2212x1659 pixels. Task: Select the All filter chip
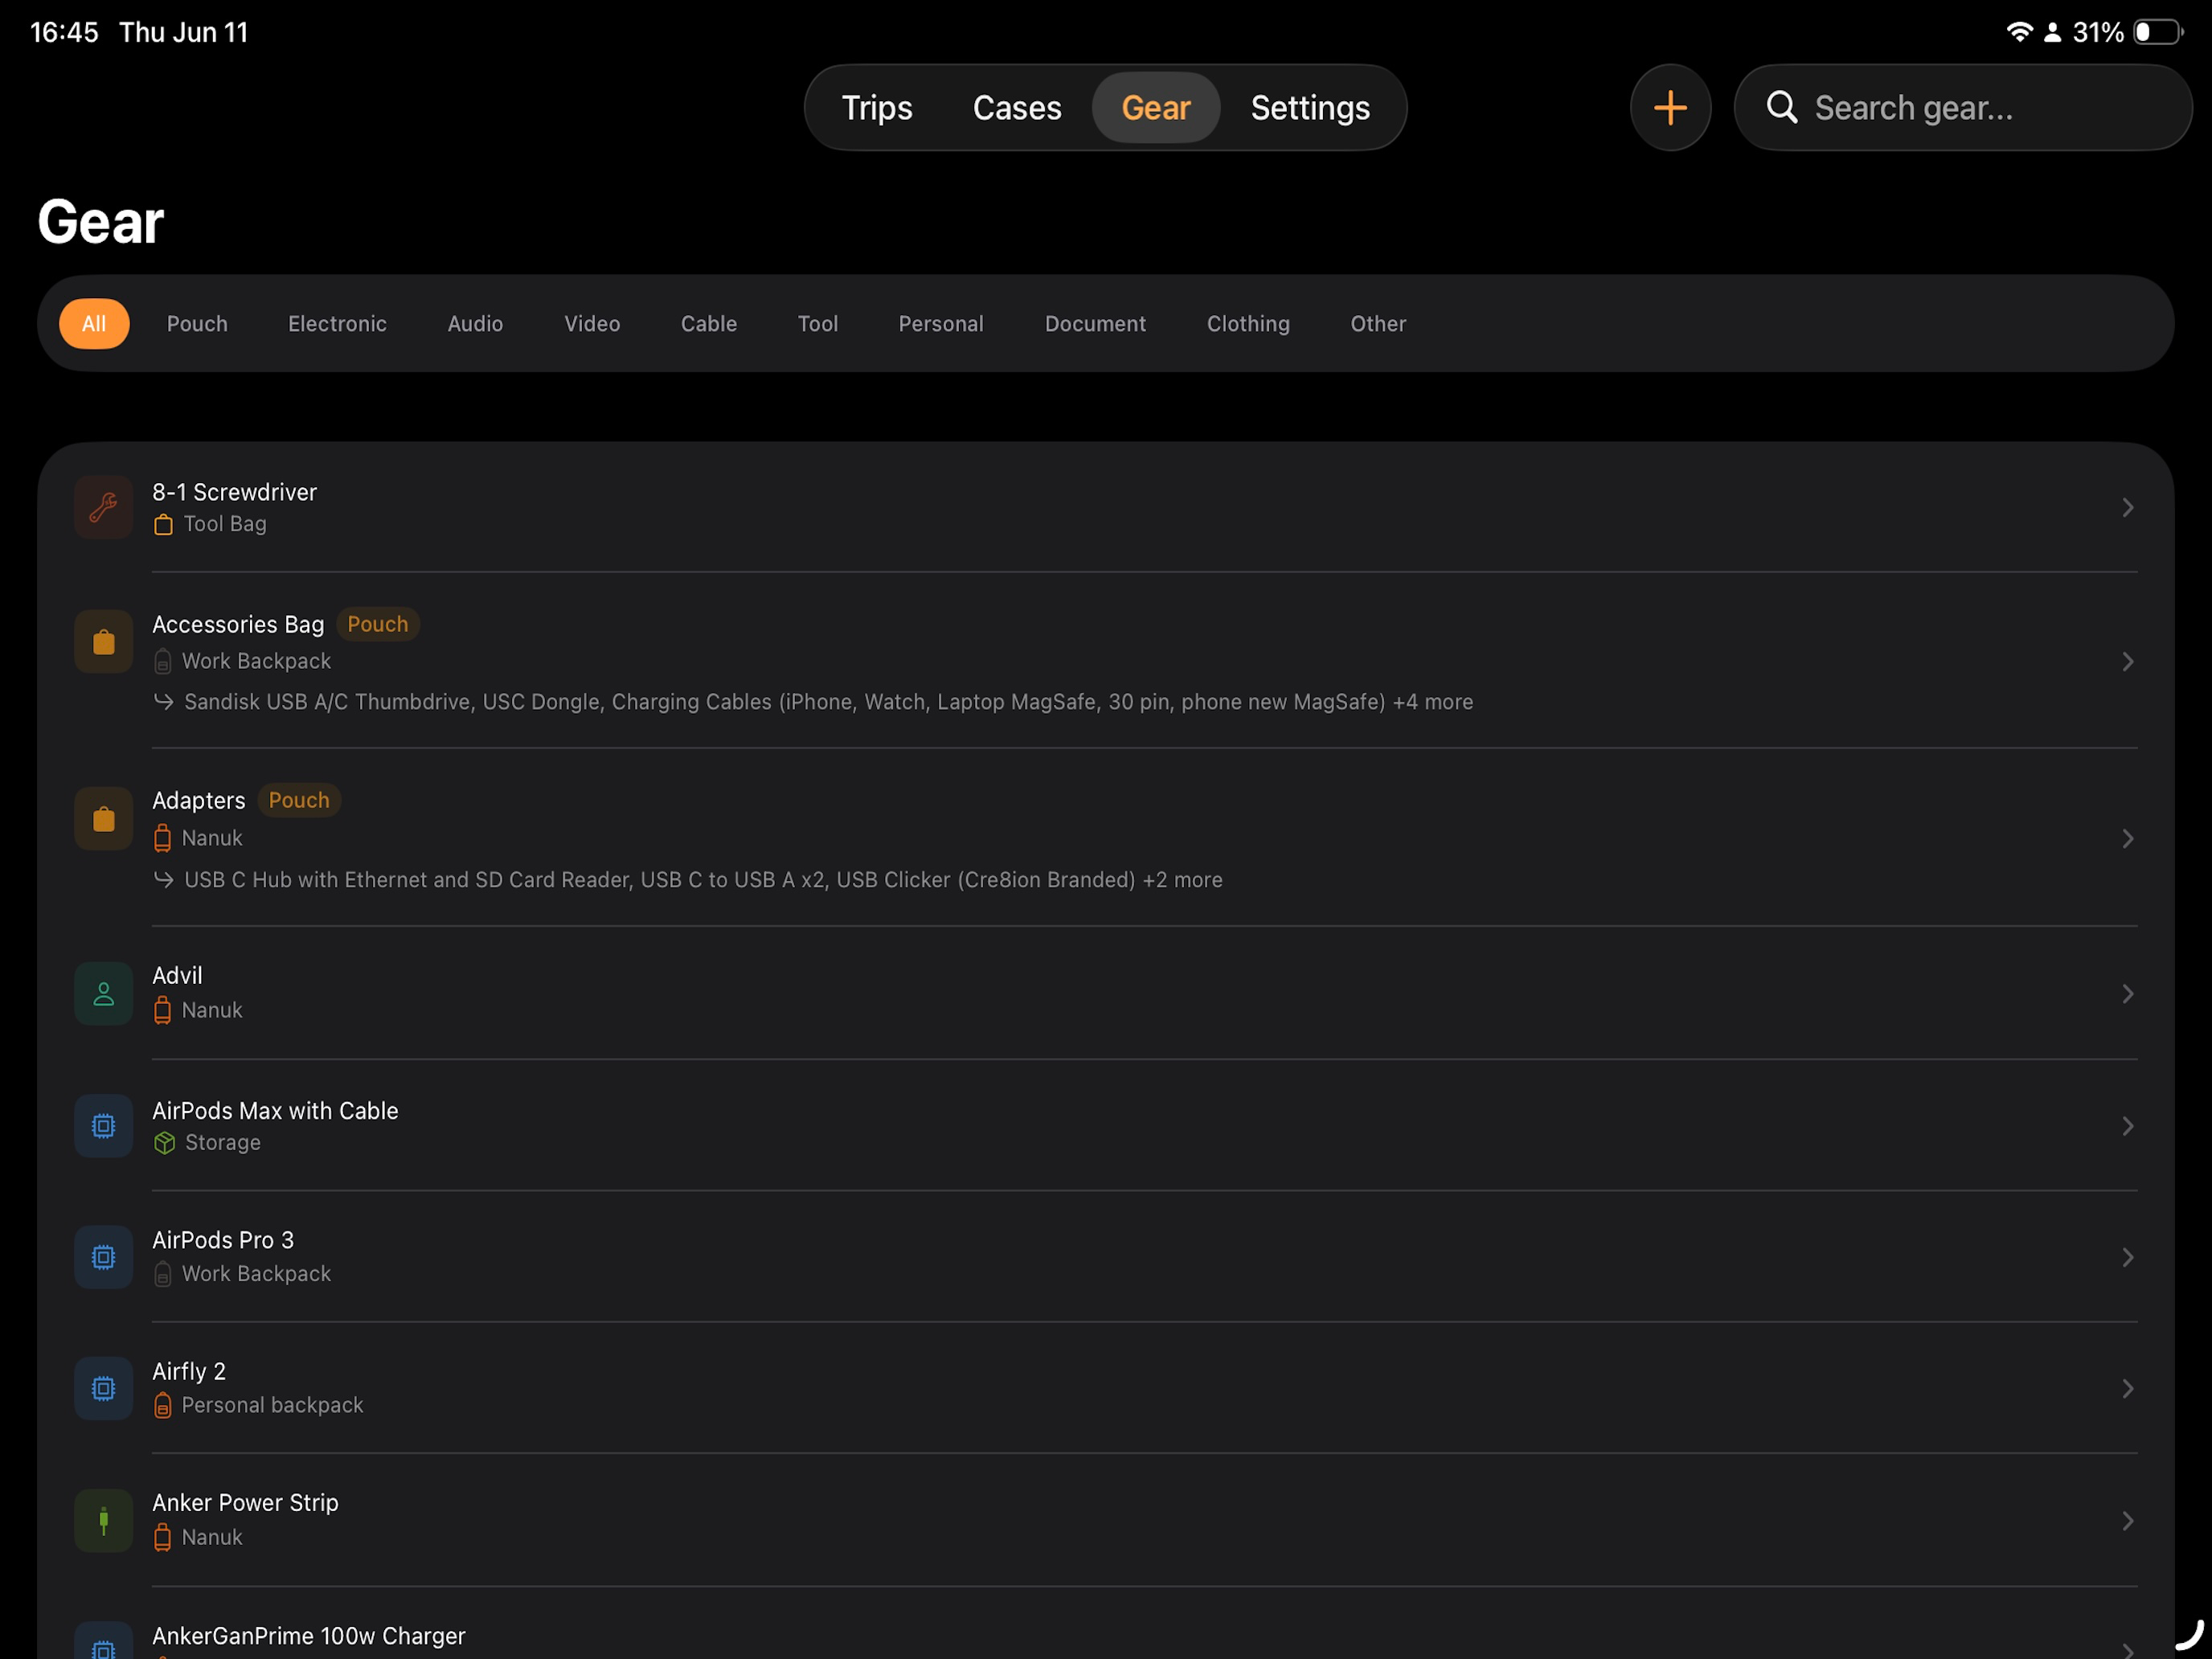click(94, 324)
